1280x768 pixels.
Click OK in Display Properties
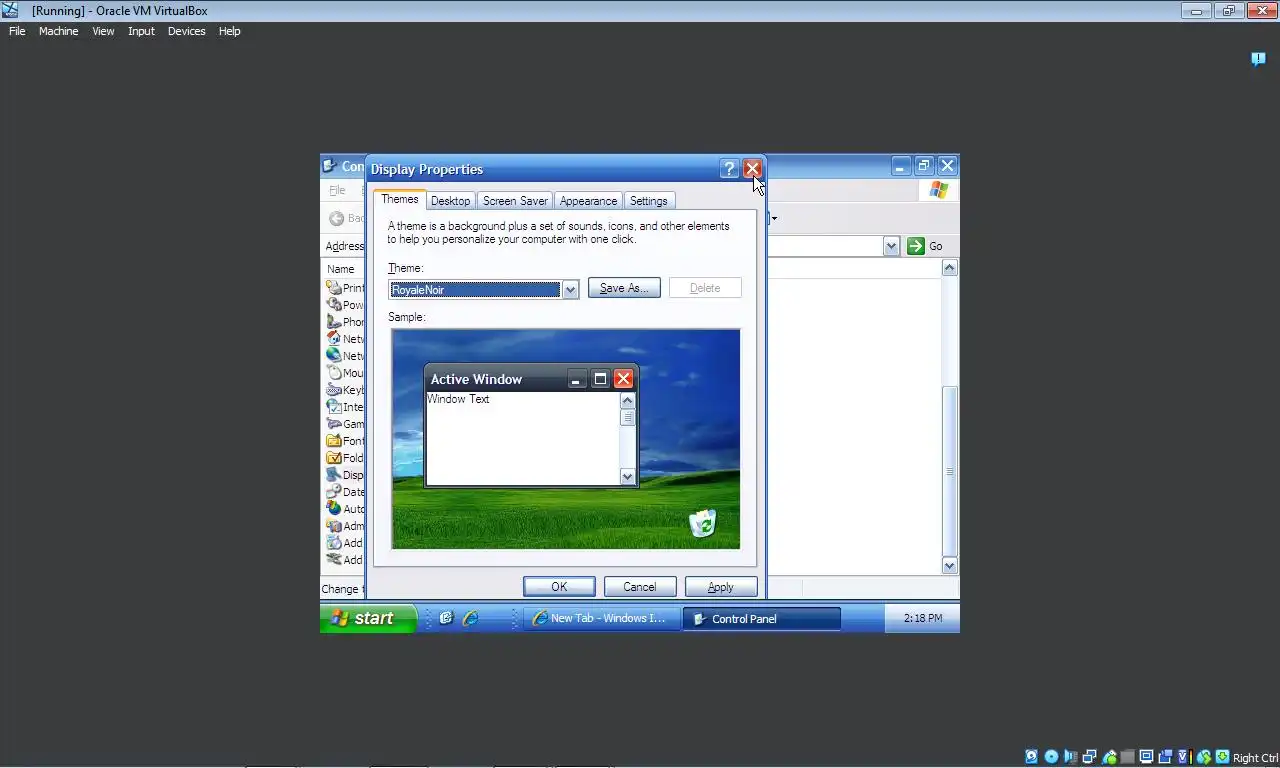click(559, 587)
